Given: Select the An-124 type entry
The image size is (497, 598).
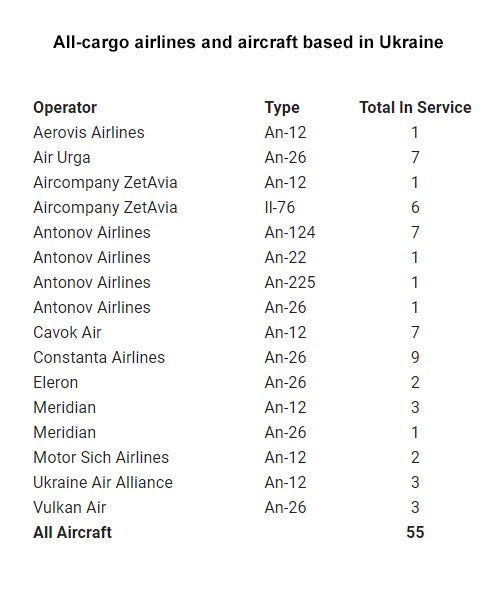Looking at the screenshot, I should click(x=290, y=233).
